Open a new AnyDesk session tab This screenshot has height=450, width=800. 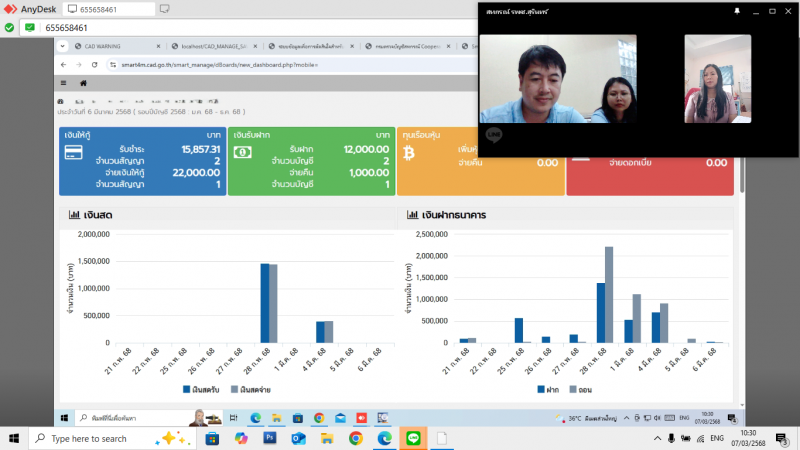coord(164,9)
